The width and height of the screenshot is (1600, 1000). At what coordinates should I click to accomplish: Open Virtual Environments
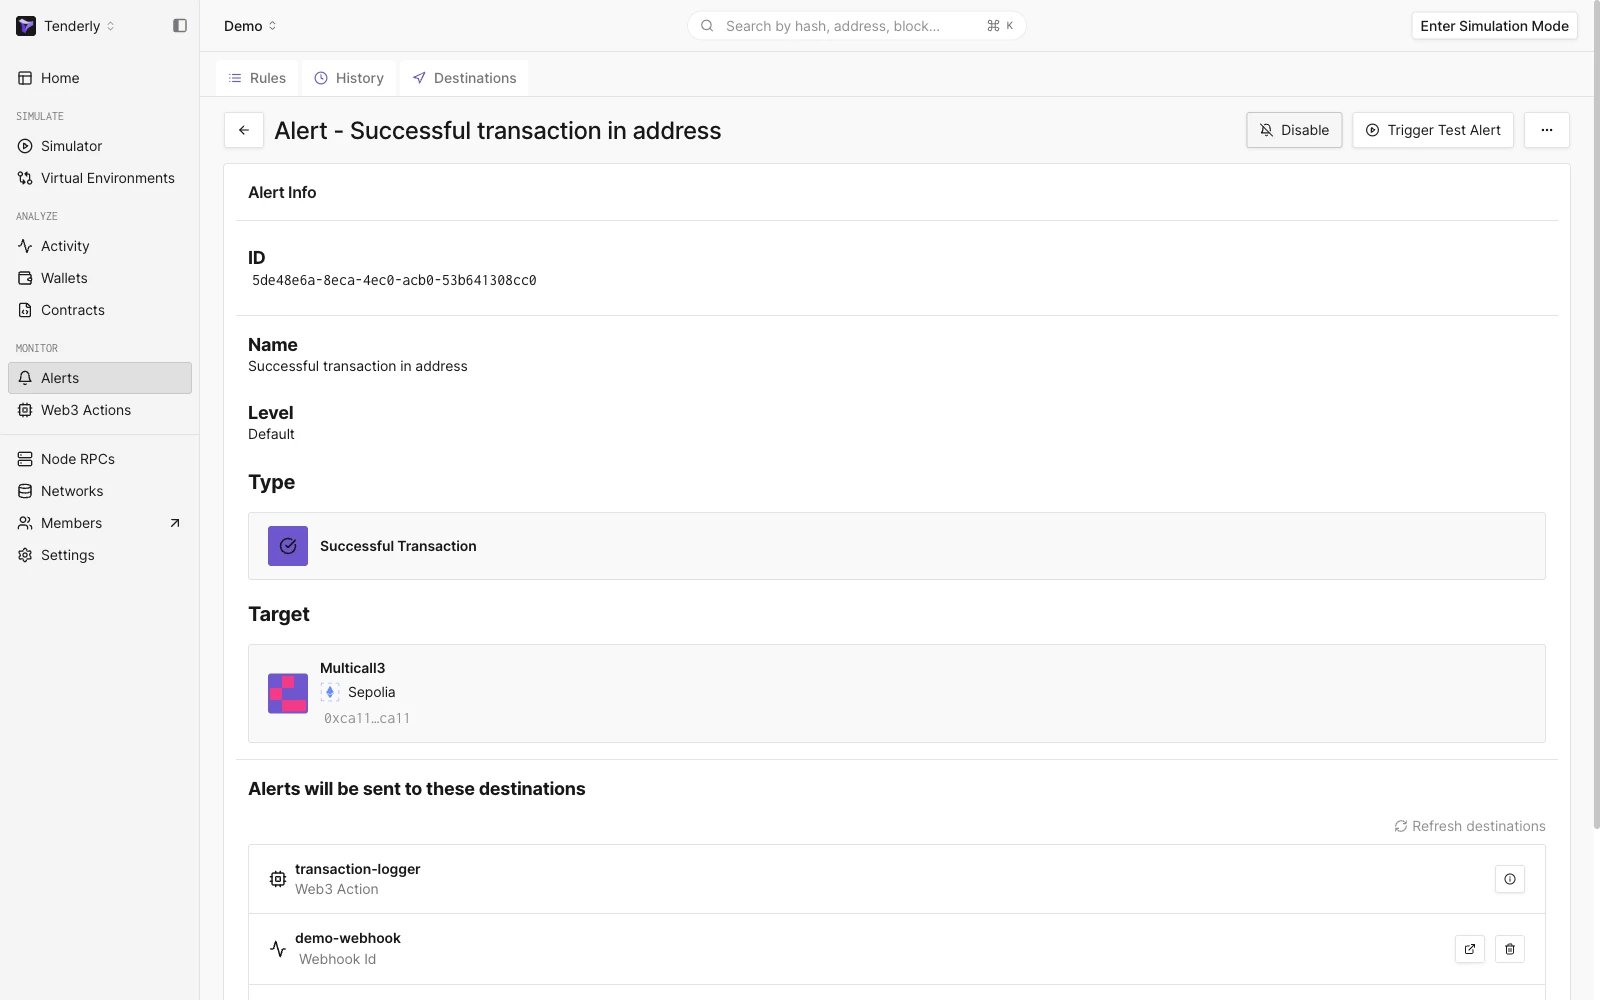[100, 178]
